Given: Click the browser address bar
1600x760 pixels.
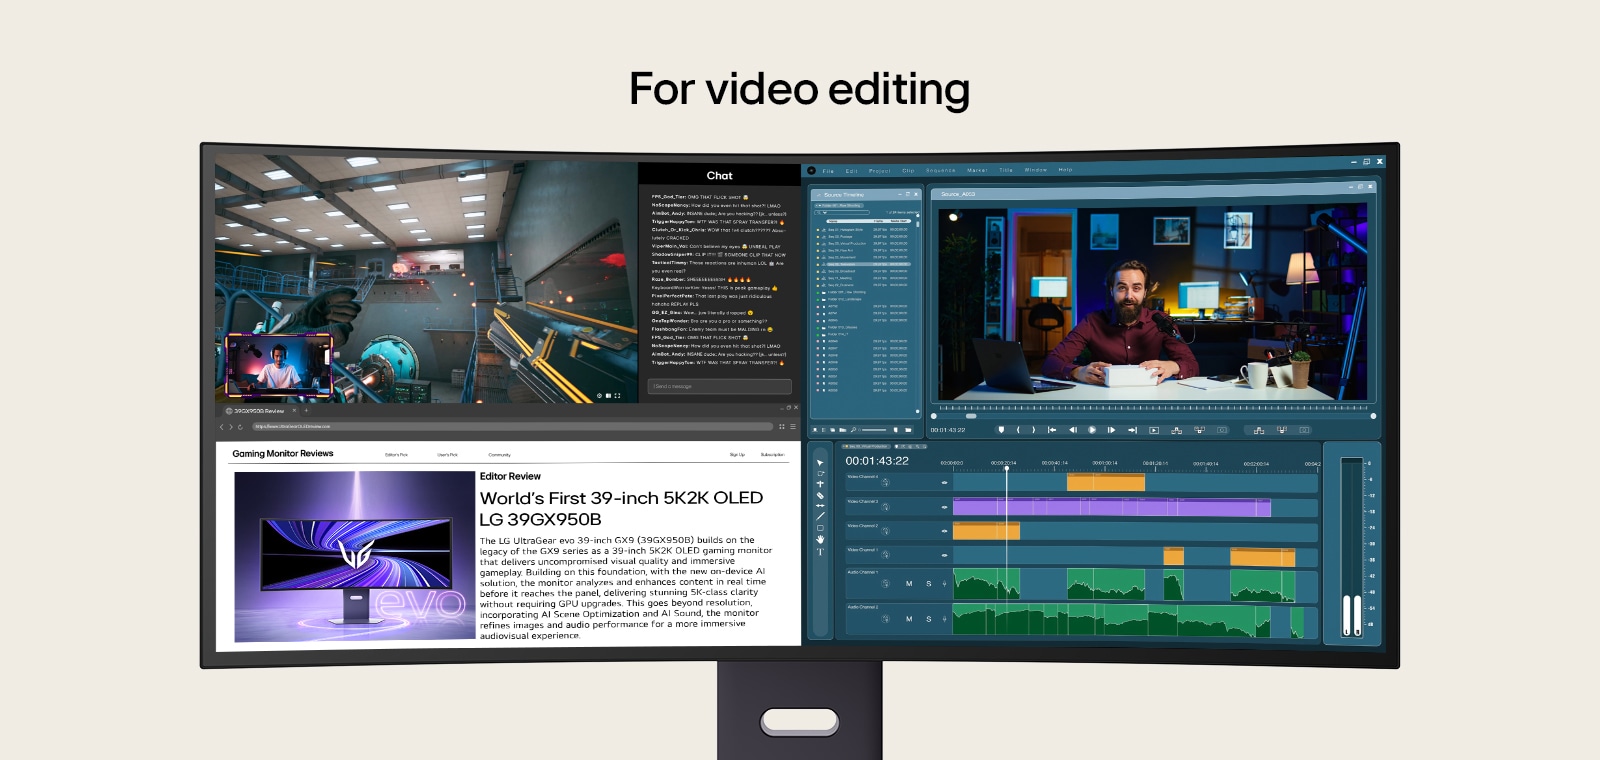Looking at the screenshot, I should pos(512,427).
